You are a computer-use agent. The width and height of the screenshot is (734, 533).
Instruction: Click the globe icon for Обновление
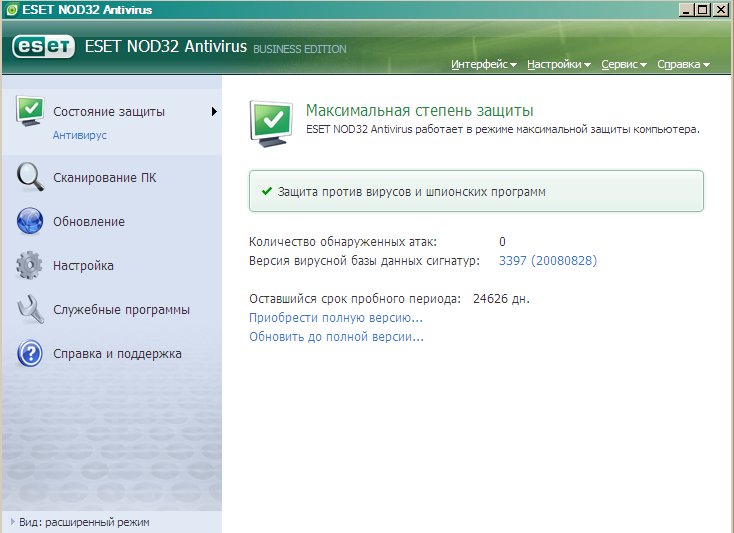pyautogui.click(x=30, y=220)
